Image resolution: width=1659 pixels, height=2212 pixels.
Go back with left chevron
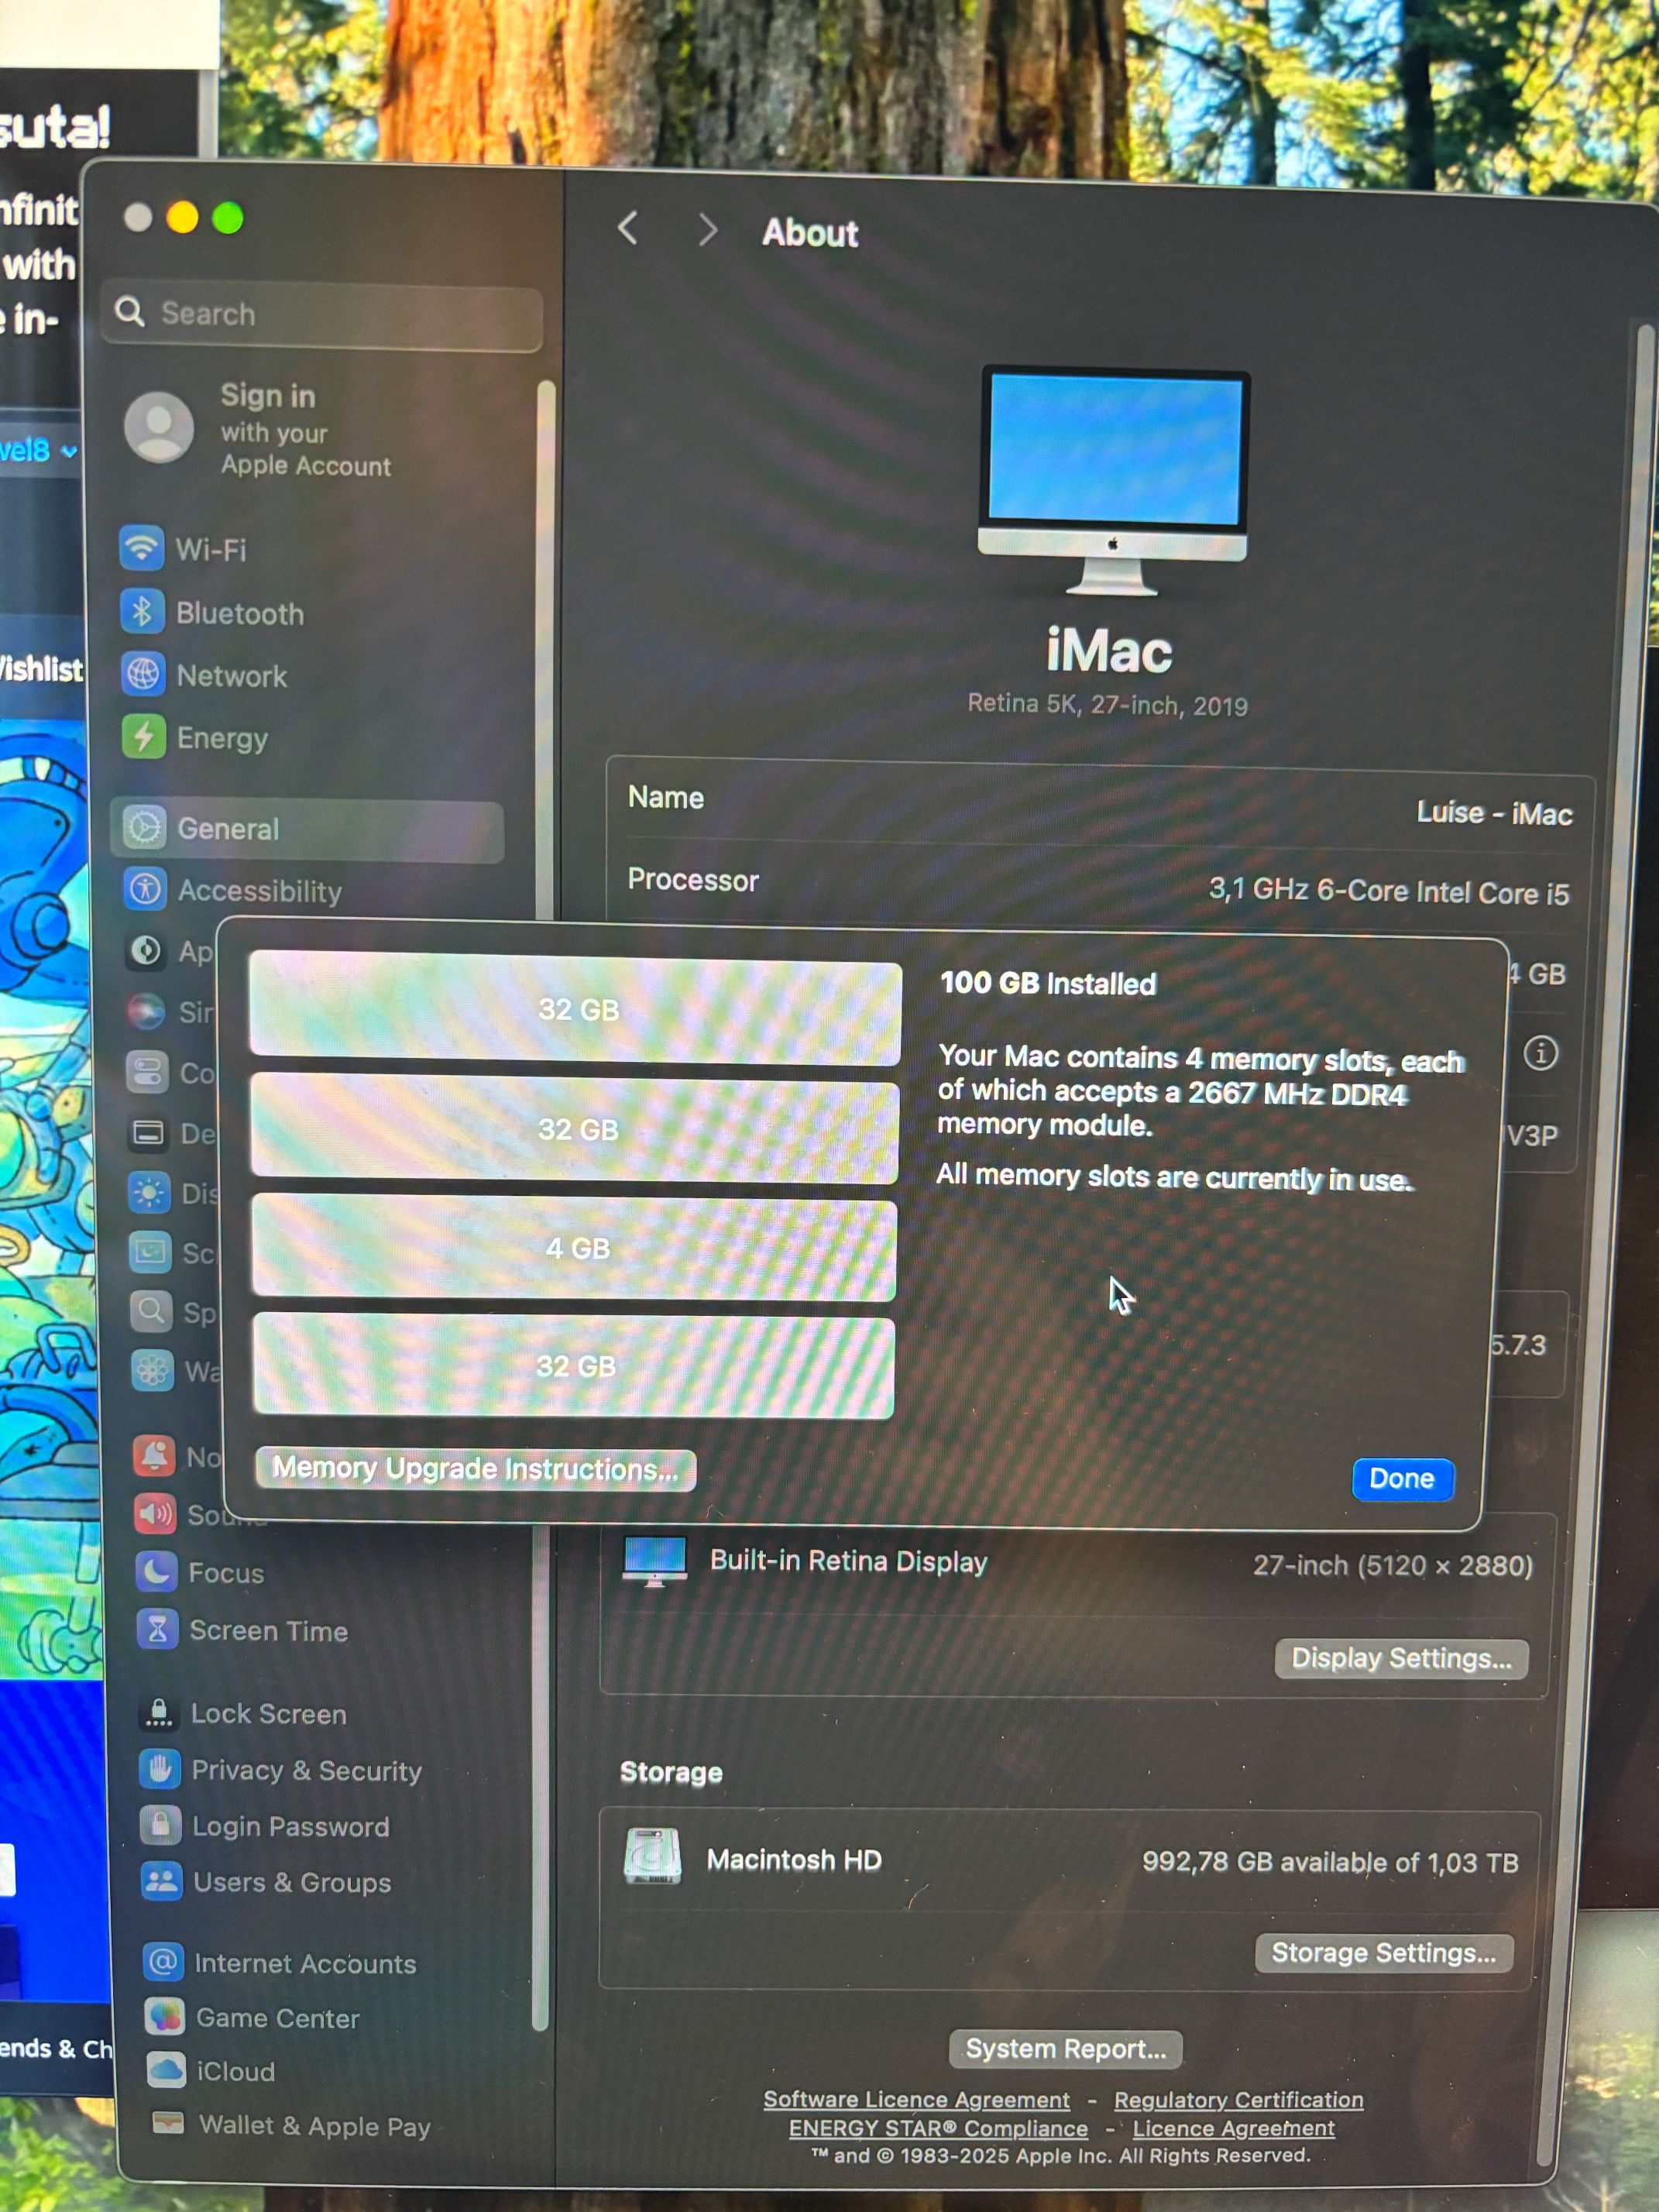pyautogui.click(x=628, y=229)
